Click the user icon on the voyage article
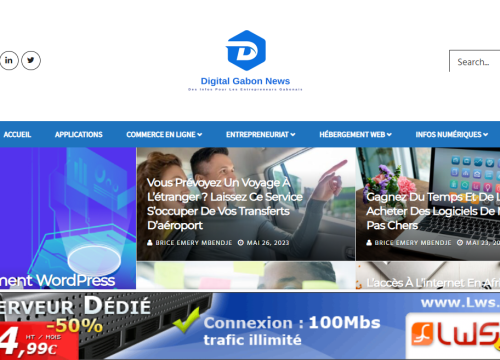The width and height of the screenshot is (500, 360). tap(150, 243)
